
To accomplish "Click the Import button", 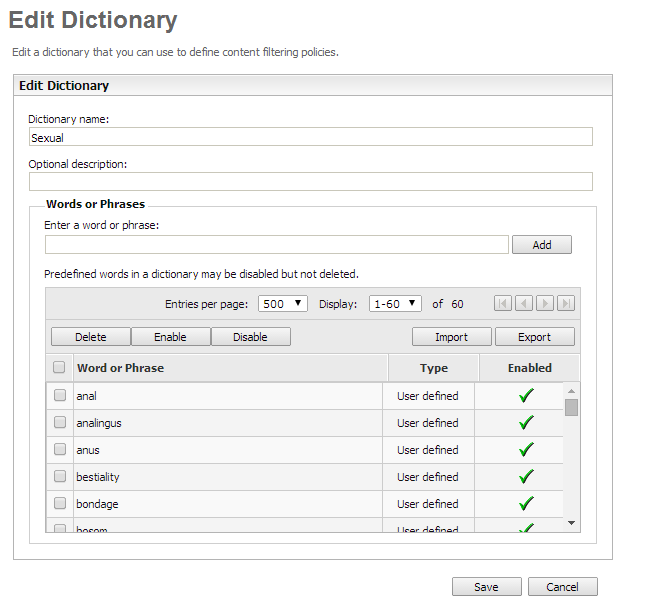I will 451,337.
